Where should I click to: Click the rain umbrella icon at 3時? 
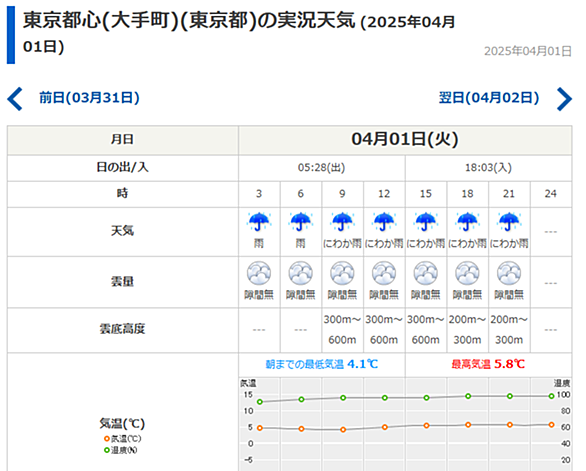pos(259,222)
